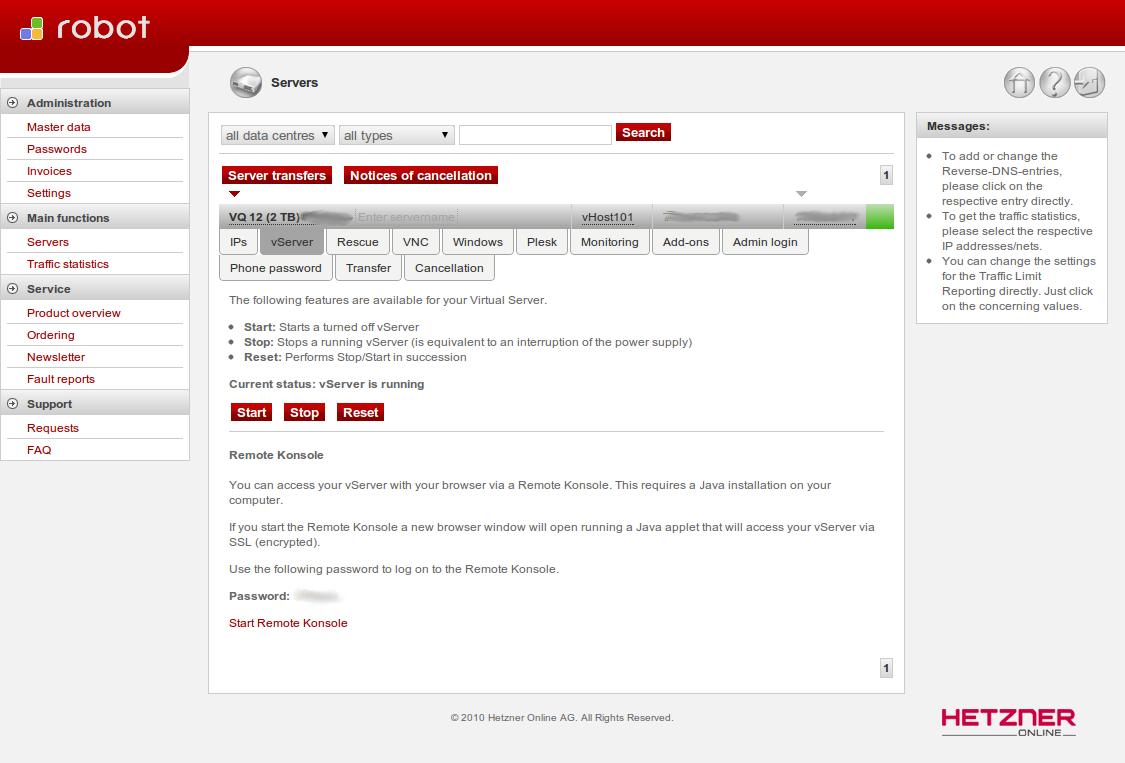The height and width of the screenshot is (763, 1125).
Task: Click the Servers page header icon
Action: coord(245,83)
